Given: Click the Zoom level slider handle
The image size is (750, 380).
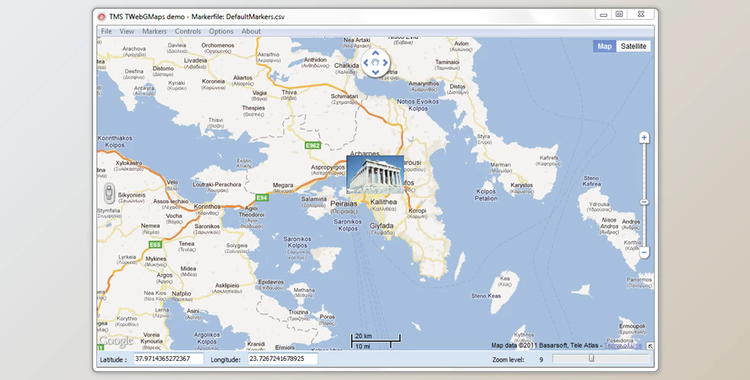Looking at the screenshot, I should point(592,358).
